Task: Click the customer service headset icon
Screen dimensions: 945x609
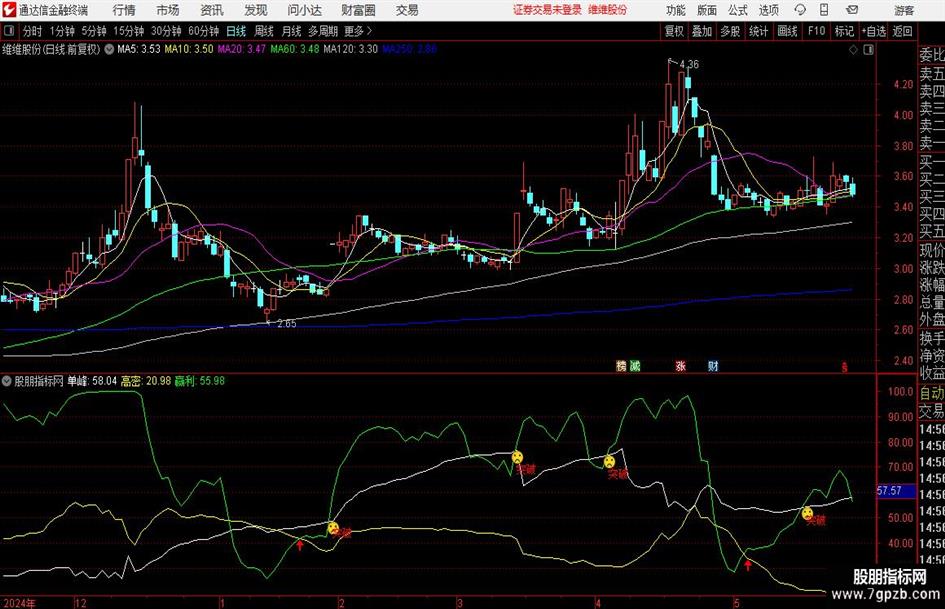Action: pyautogui.click(x=800, y=10)
